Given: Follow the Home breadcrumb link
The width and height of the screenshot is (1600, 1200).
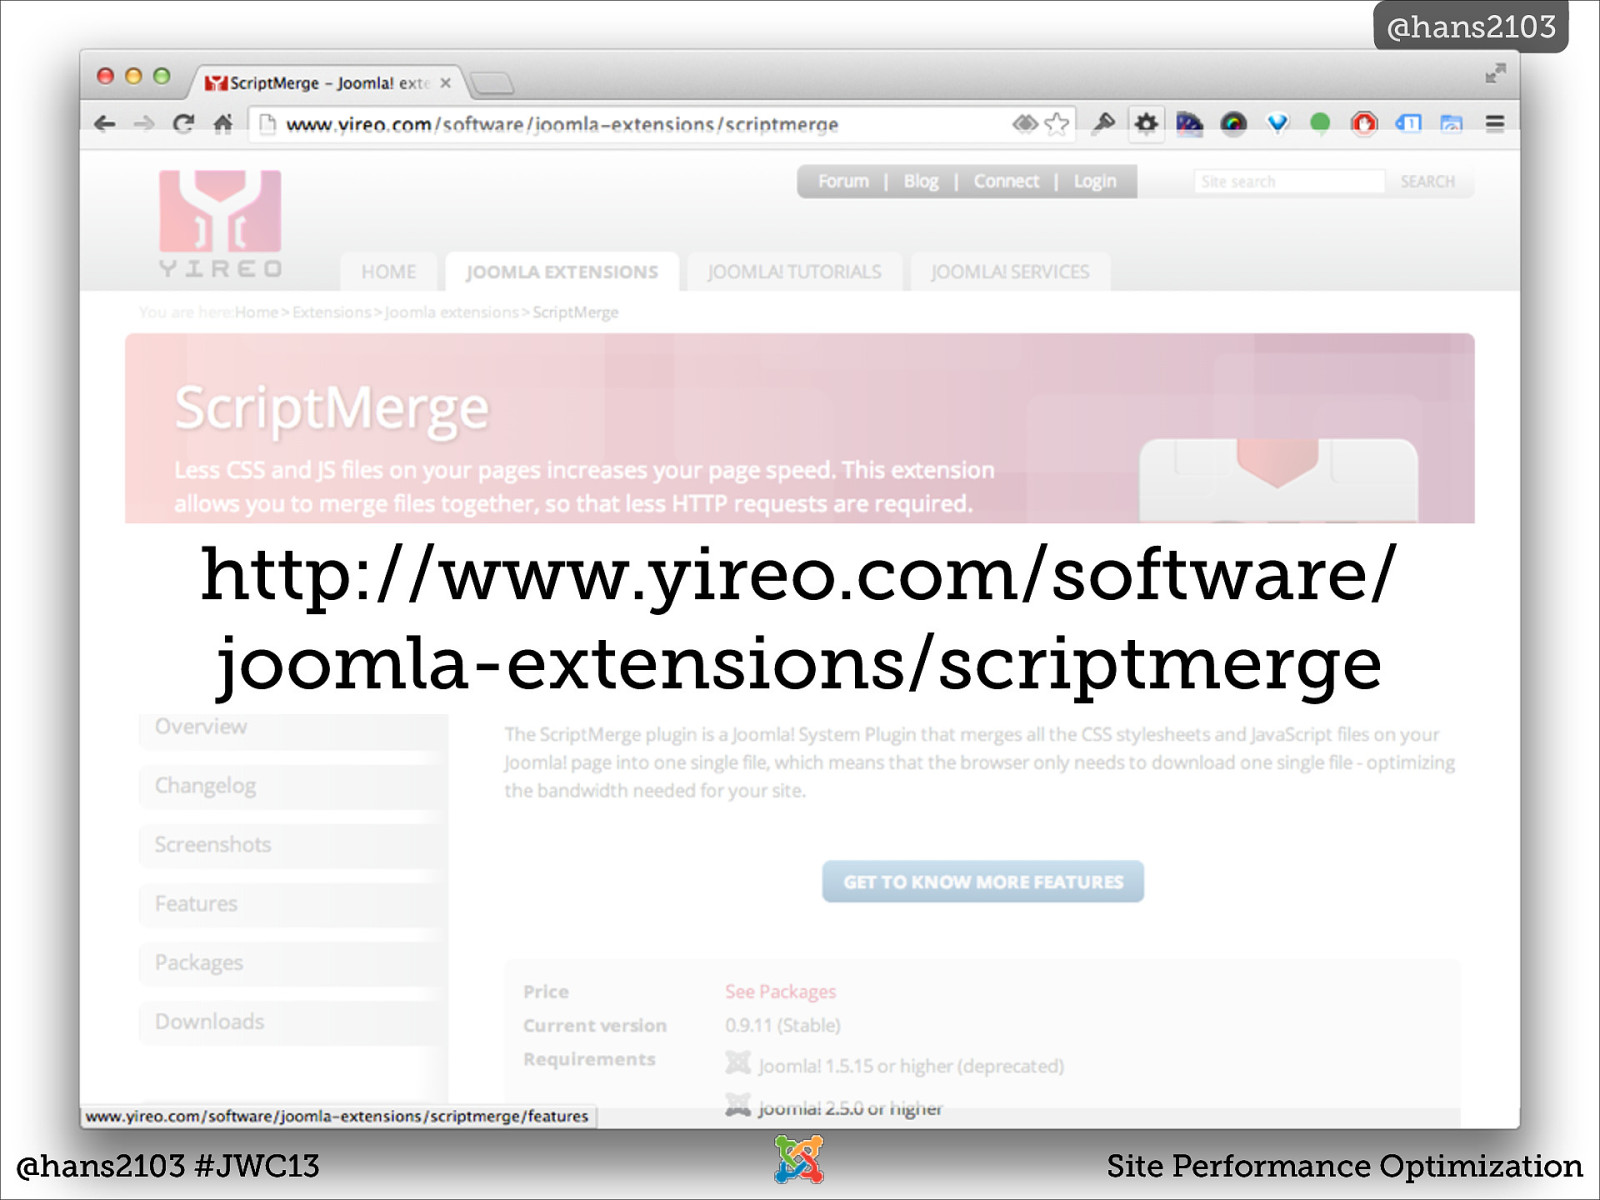Looking at the screenshot, I should click(256, 312).
